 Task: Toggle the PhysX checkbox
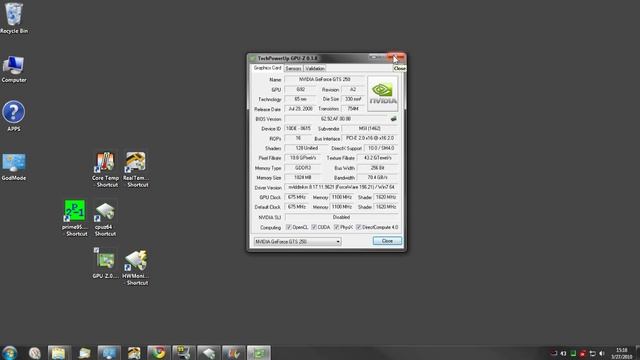pyautogui.click(x=336, y=227)
